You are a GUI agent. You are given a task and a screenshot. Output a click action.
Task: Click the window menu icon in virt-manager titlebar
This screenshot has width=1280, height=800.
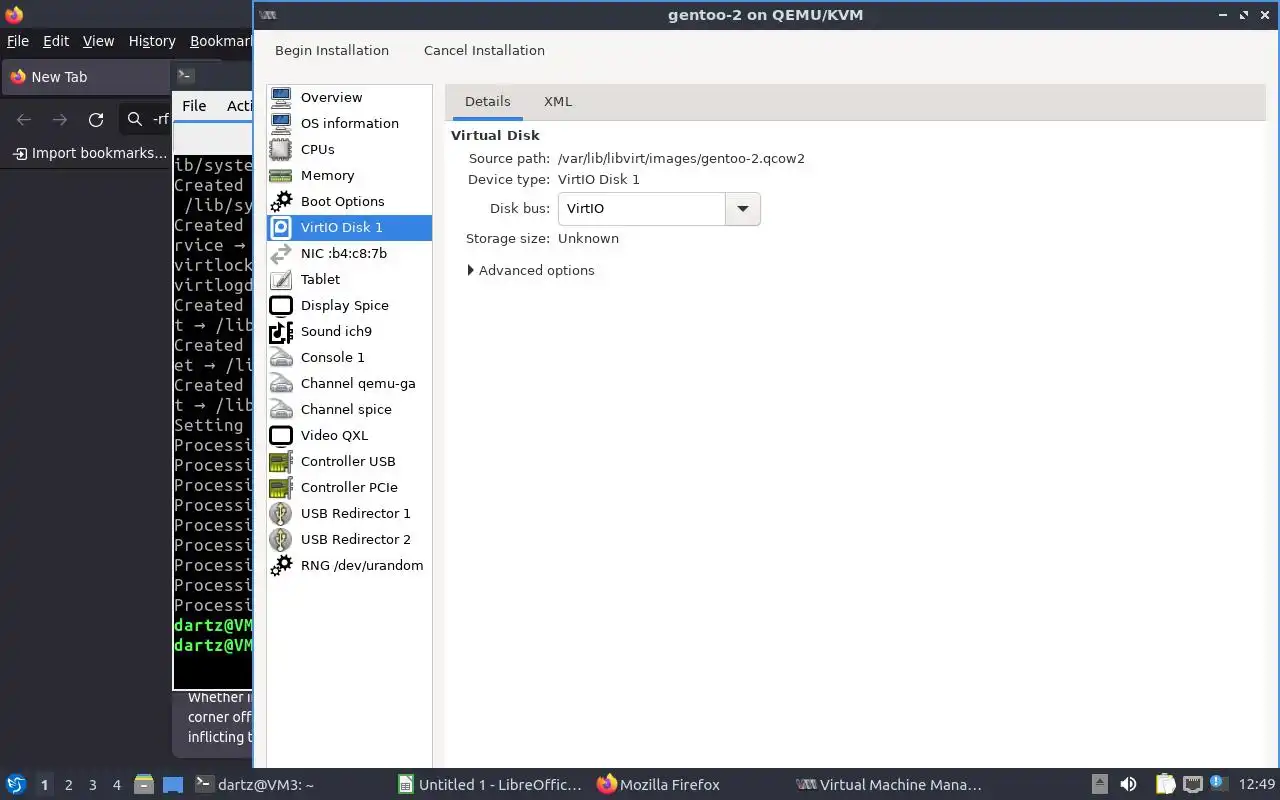click(268, 15)
